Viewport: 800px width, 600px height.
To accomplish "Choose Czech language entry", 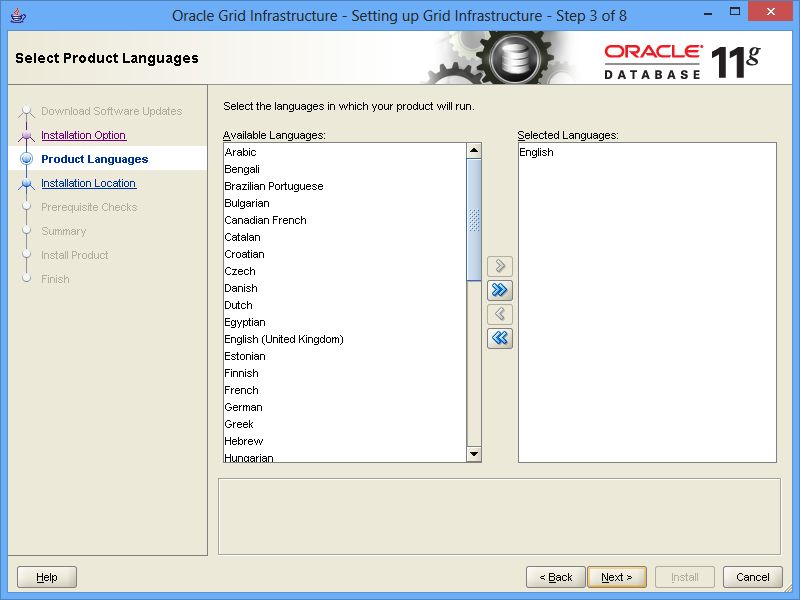I will pos(345,271).
